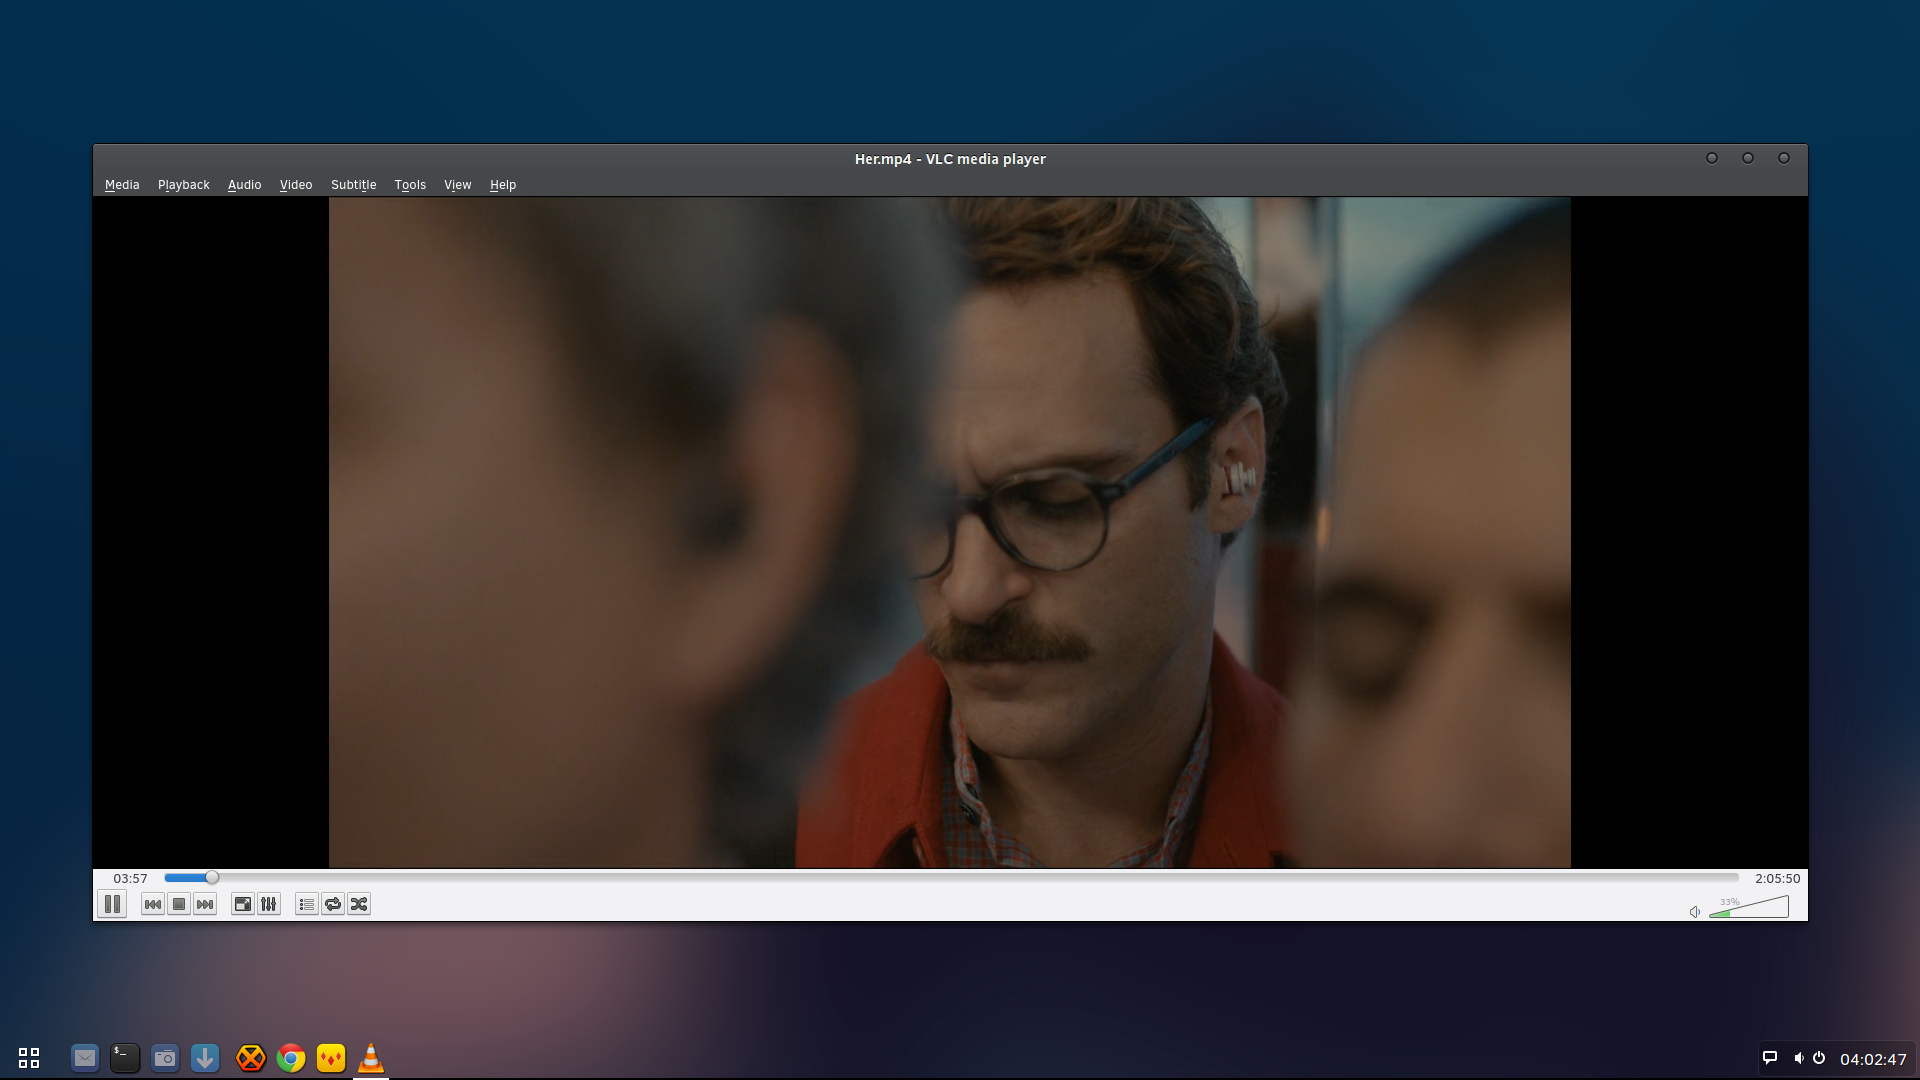Set volume on the volume slider
The width and height of the screenshot is (1920, 1080).
click(1749, 907)
